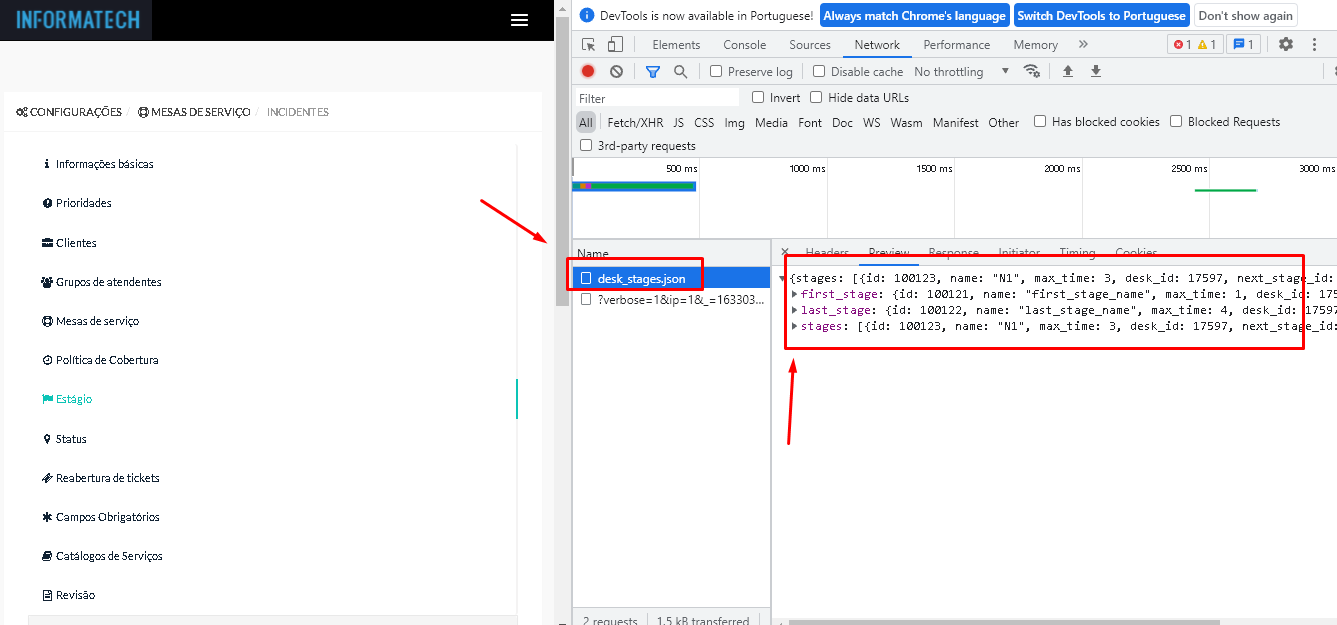Image resolution: width=1337 pixels, height=625 pixels.
Task: Check Has blocked cookies checkbox
Action: coord(1040,121)
